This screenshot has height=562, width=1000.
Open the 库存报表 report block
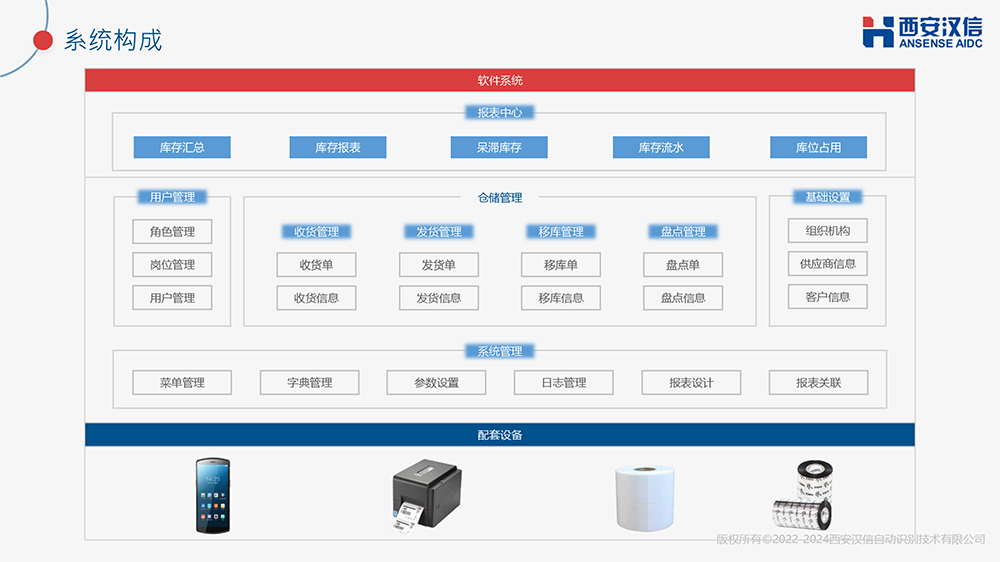[338, 147]
